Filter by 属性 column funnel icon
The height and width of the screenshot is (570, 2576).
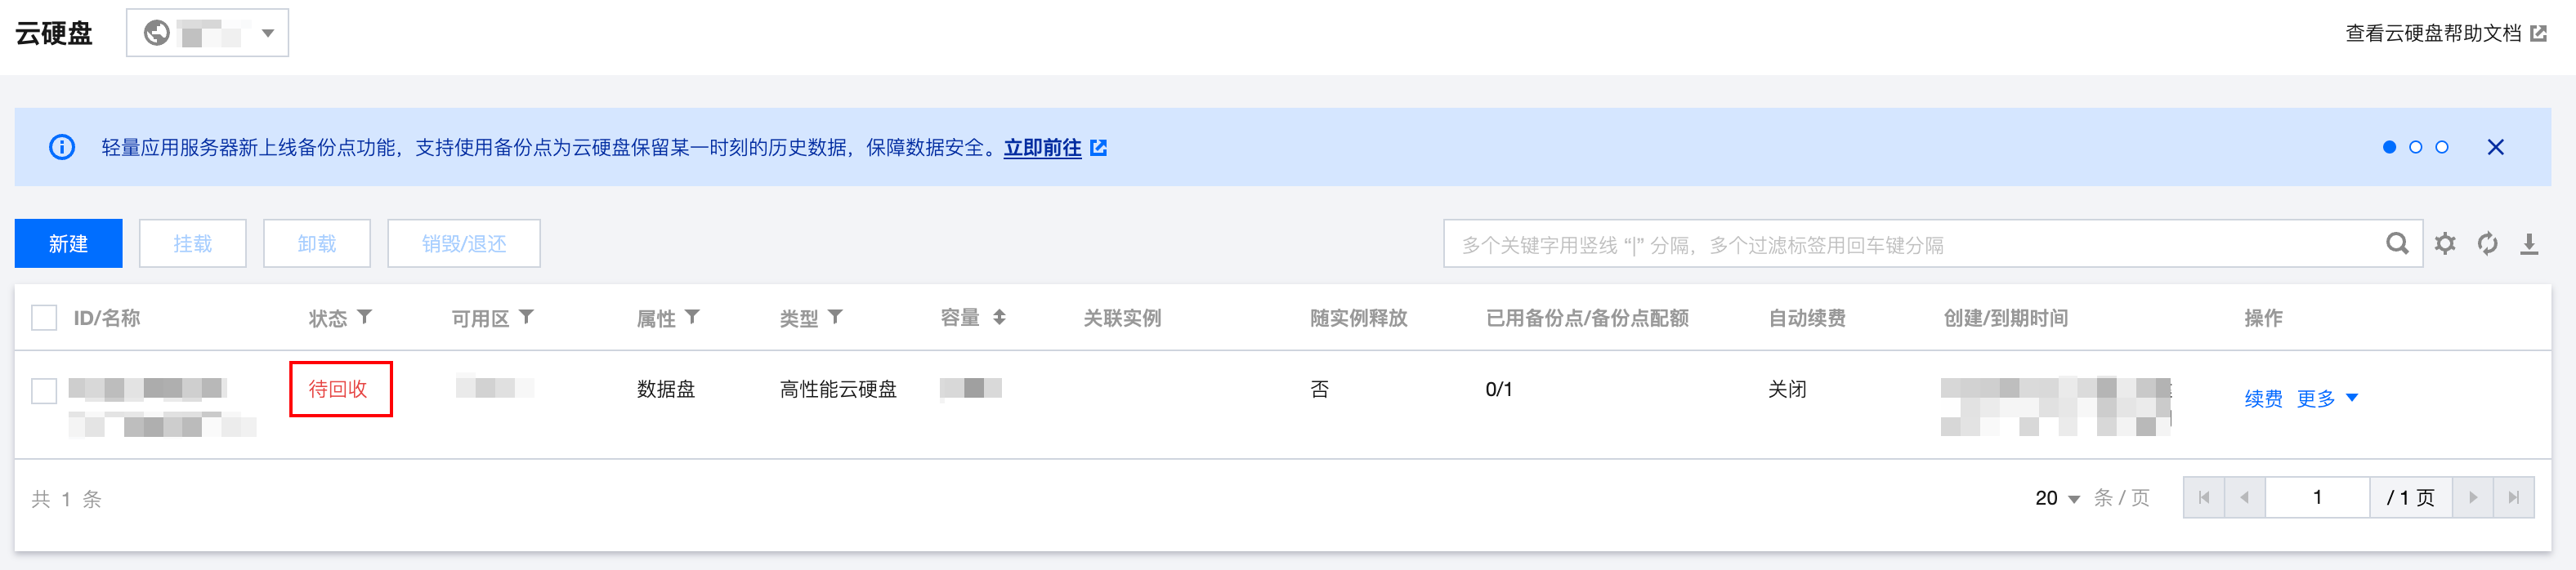tap(692, 317)
